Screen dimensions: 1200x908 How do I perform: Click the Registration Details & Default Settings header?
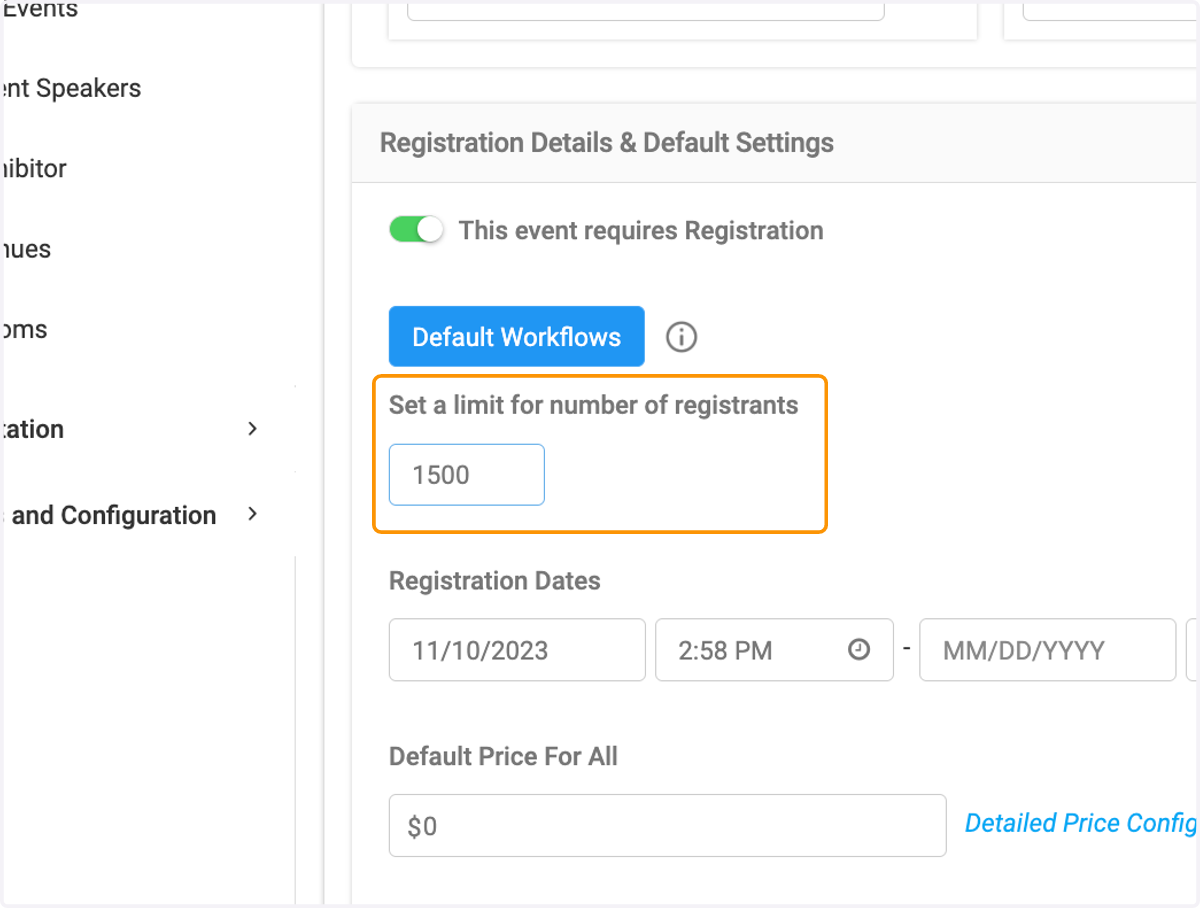[x=607, y=143]
